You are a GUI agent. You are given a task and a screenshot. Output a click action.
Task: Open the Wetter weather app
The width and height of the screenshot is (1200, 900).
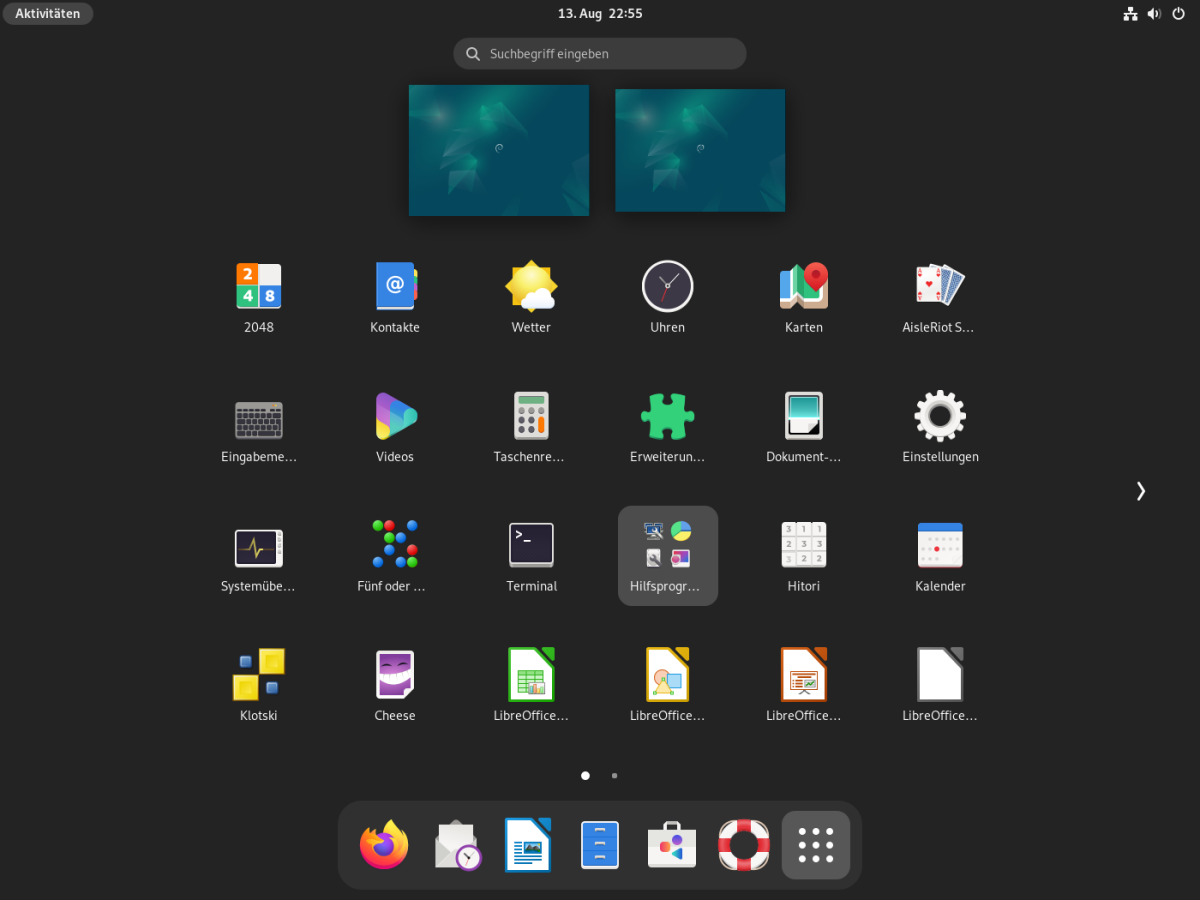pyautogui.click(x=531, y=286)
